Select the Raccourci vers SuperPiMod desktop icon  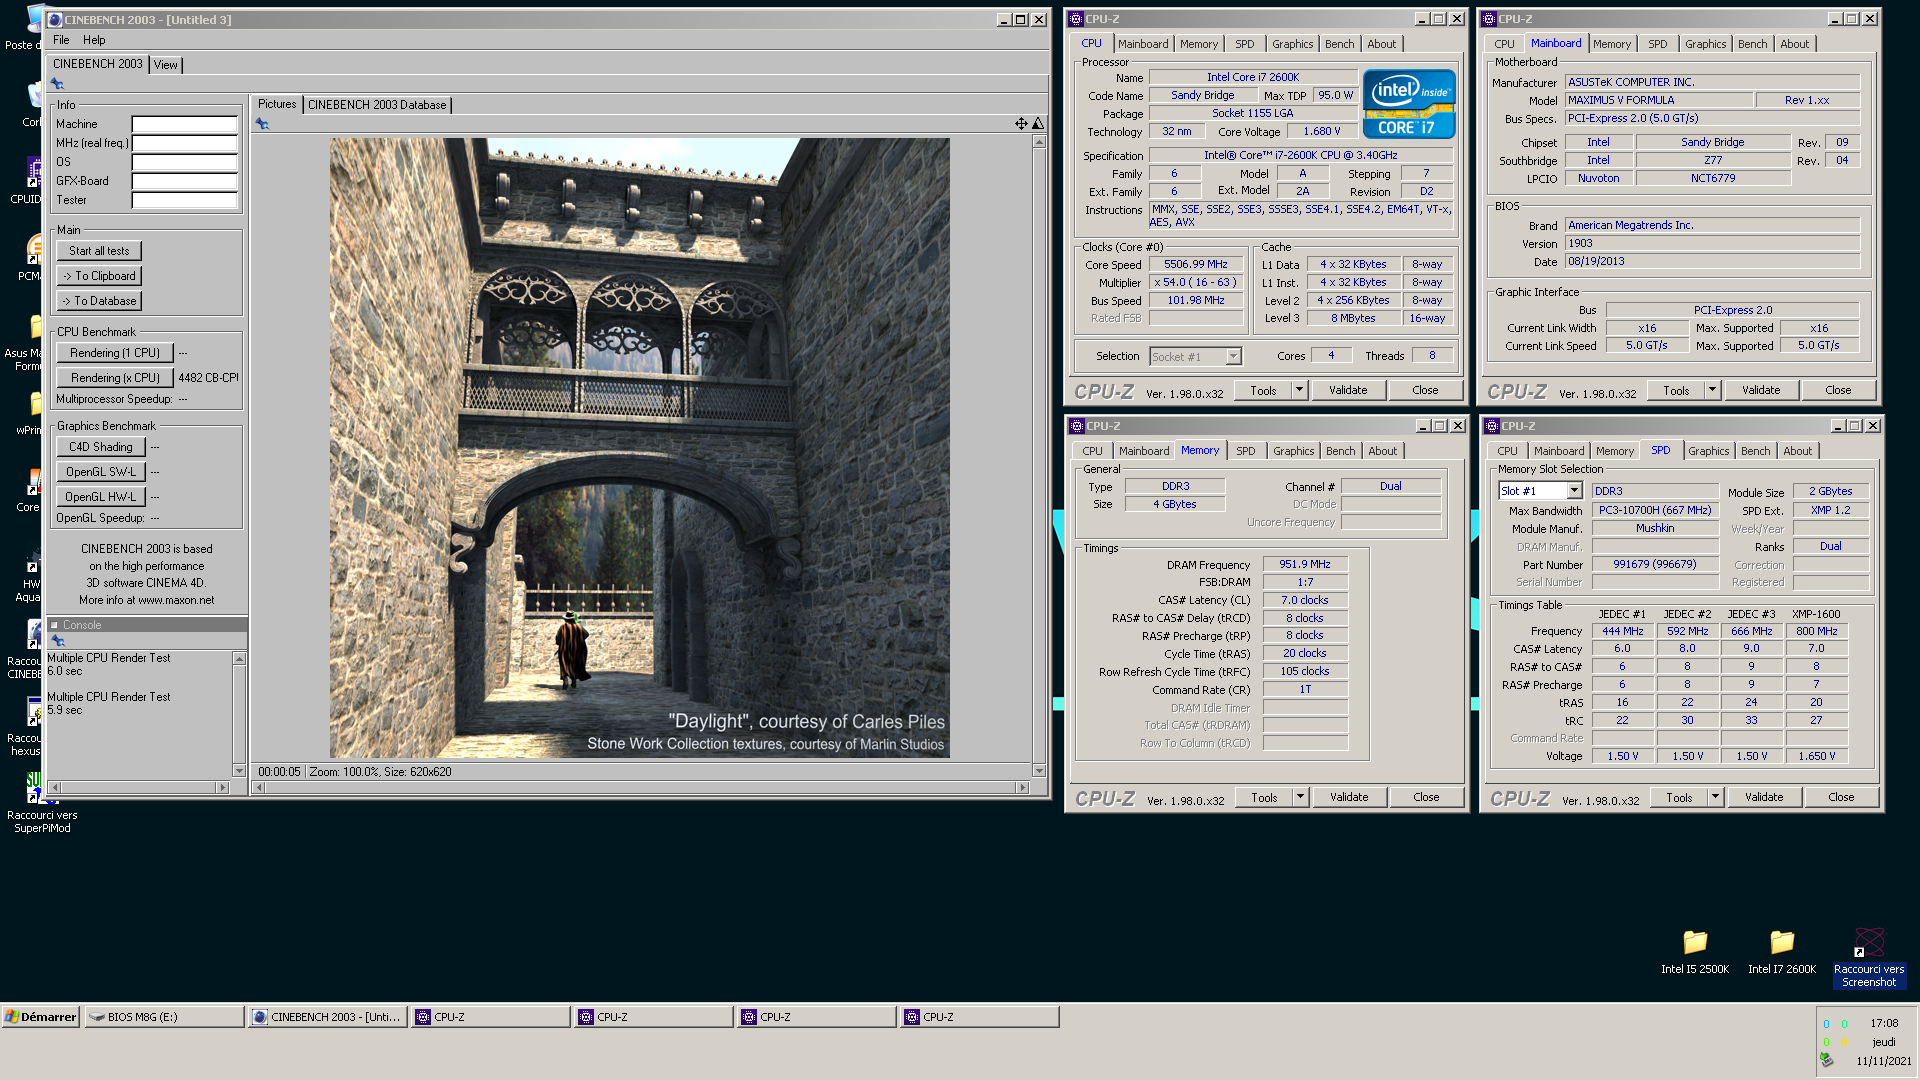coord(42,804)
